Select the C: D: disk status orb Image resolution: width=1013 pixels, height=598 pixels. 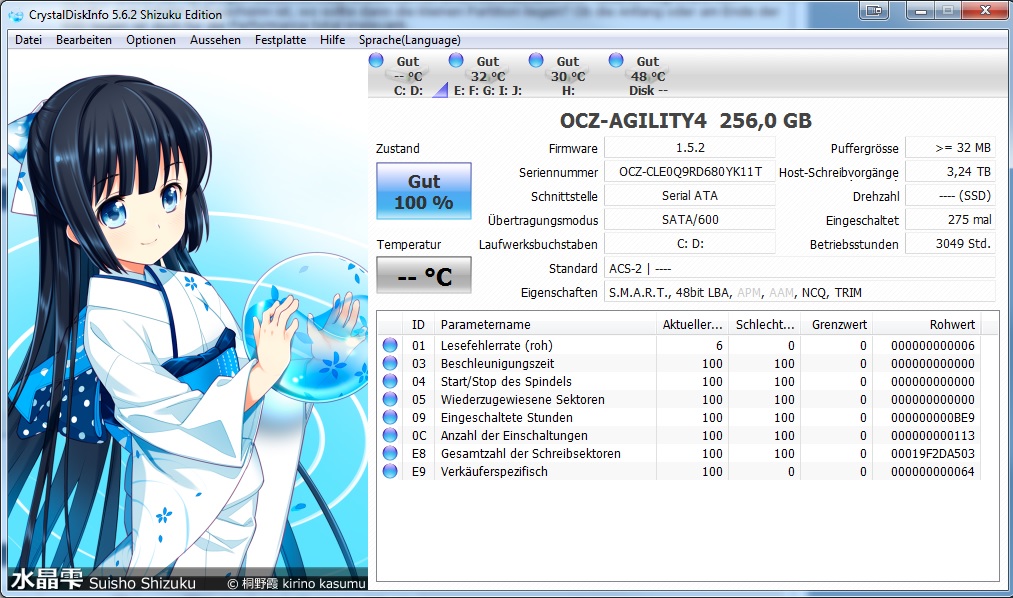tap(376, 61)
